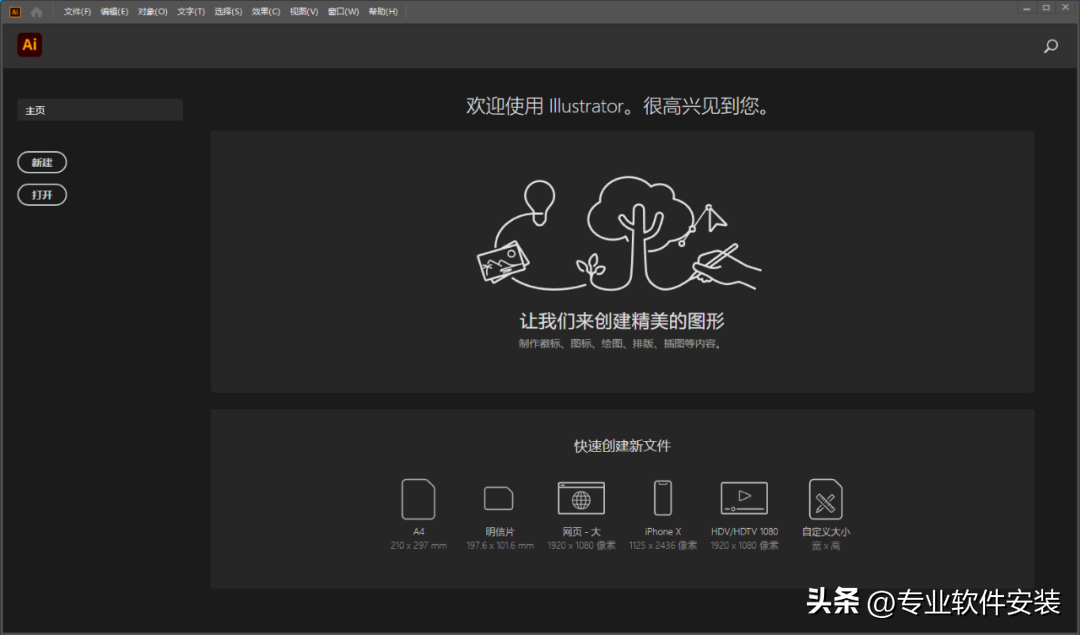Maximize the Illustrator window
1080x635 pixels.
(1046, 8)
